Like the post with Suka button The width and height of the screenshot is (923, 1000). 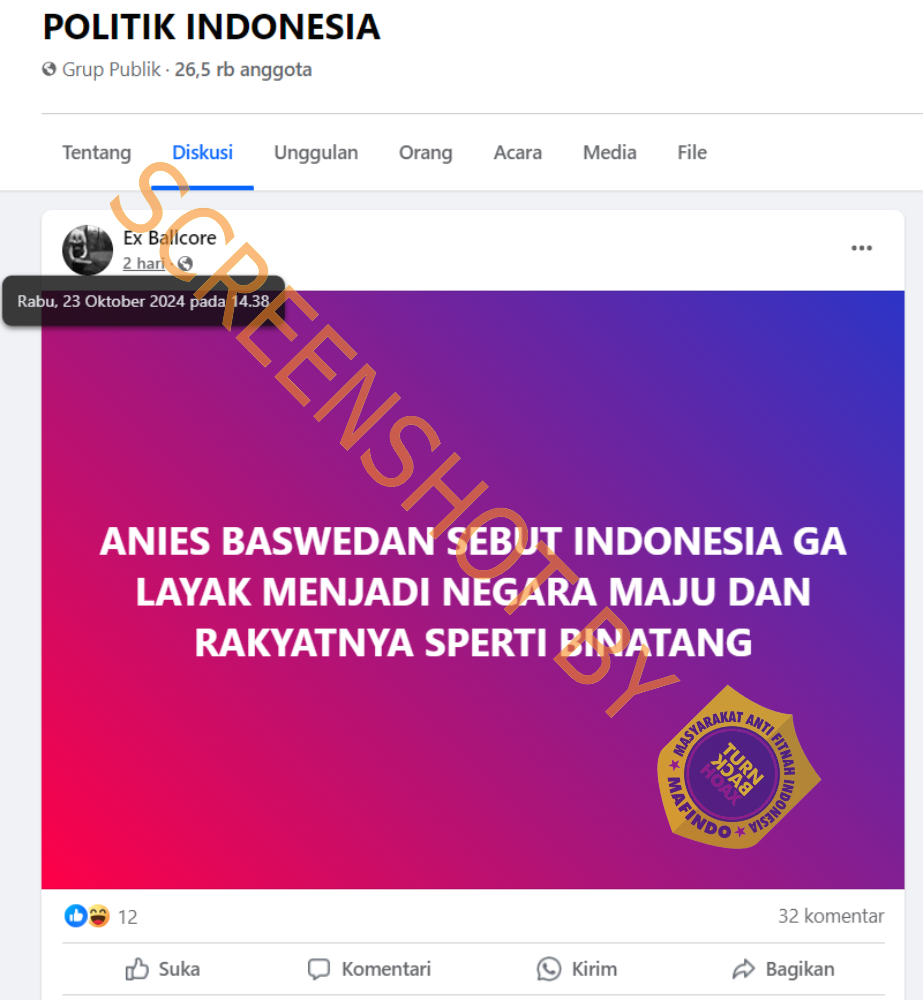(163, 969)
